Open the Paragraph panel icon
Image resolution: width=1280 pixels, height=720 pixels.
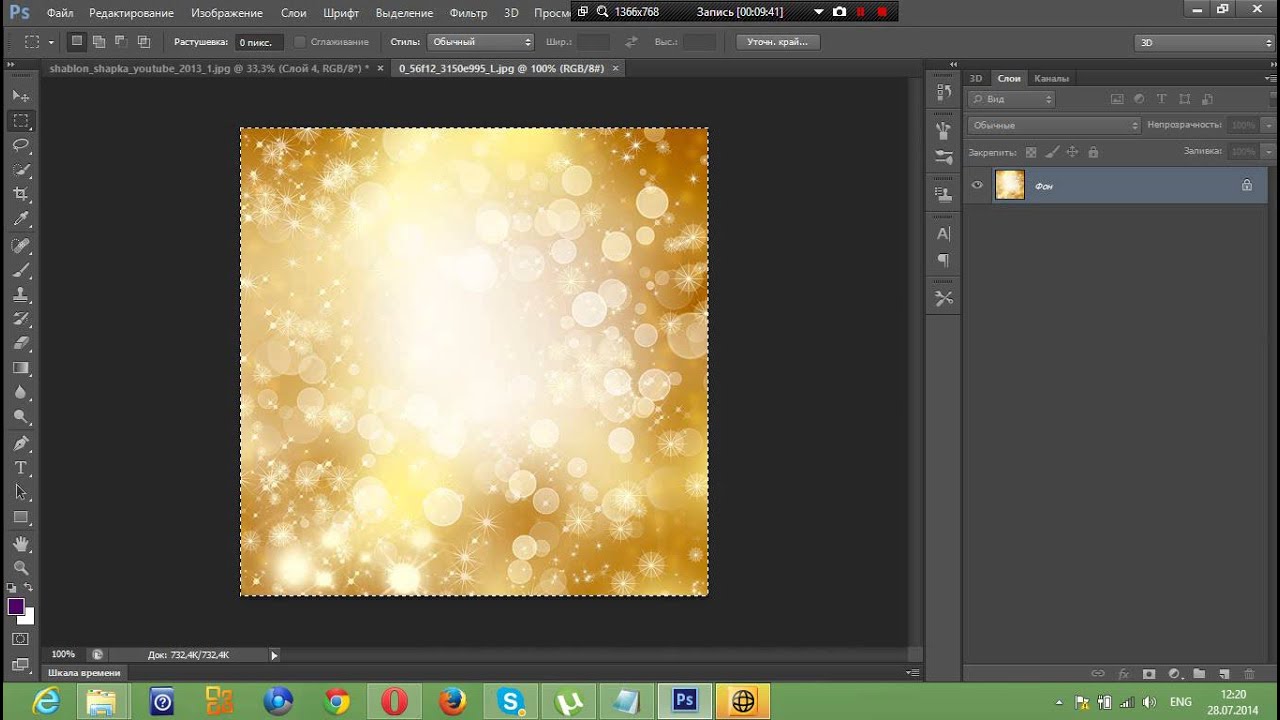[x=943, y=260]
